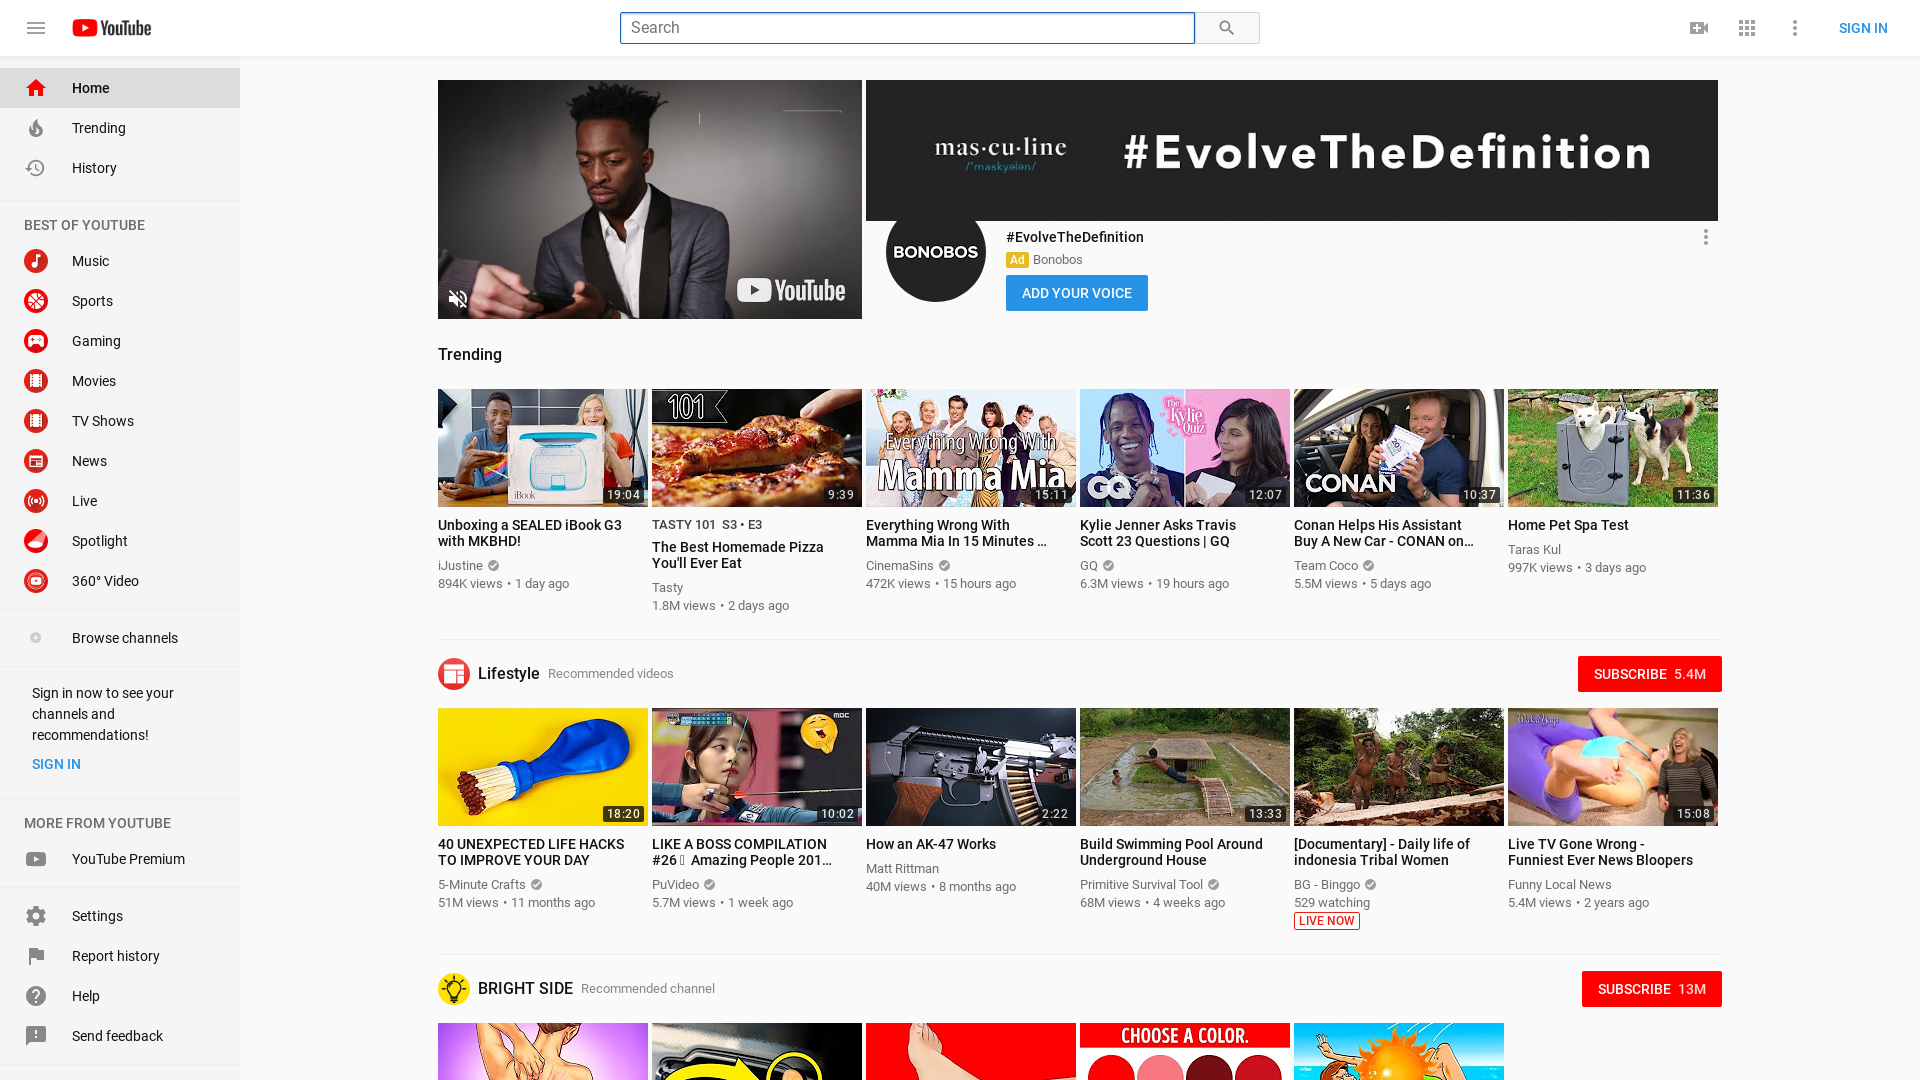Click the YouTube logo

[x=112, y=28]
